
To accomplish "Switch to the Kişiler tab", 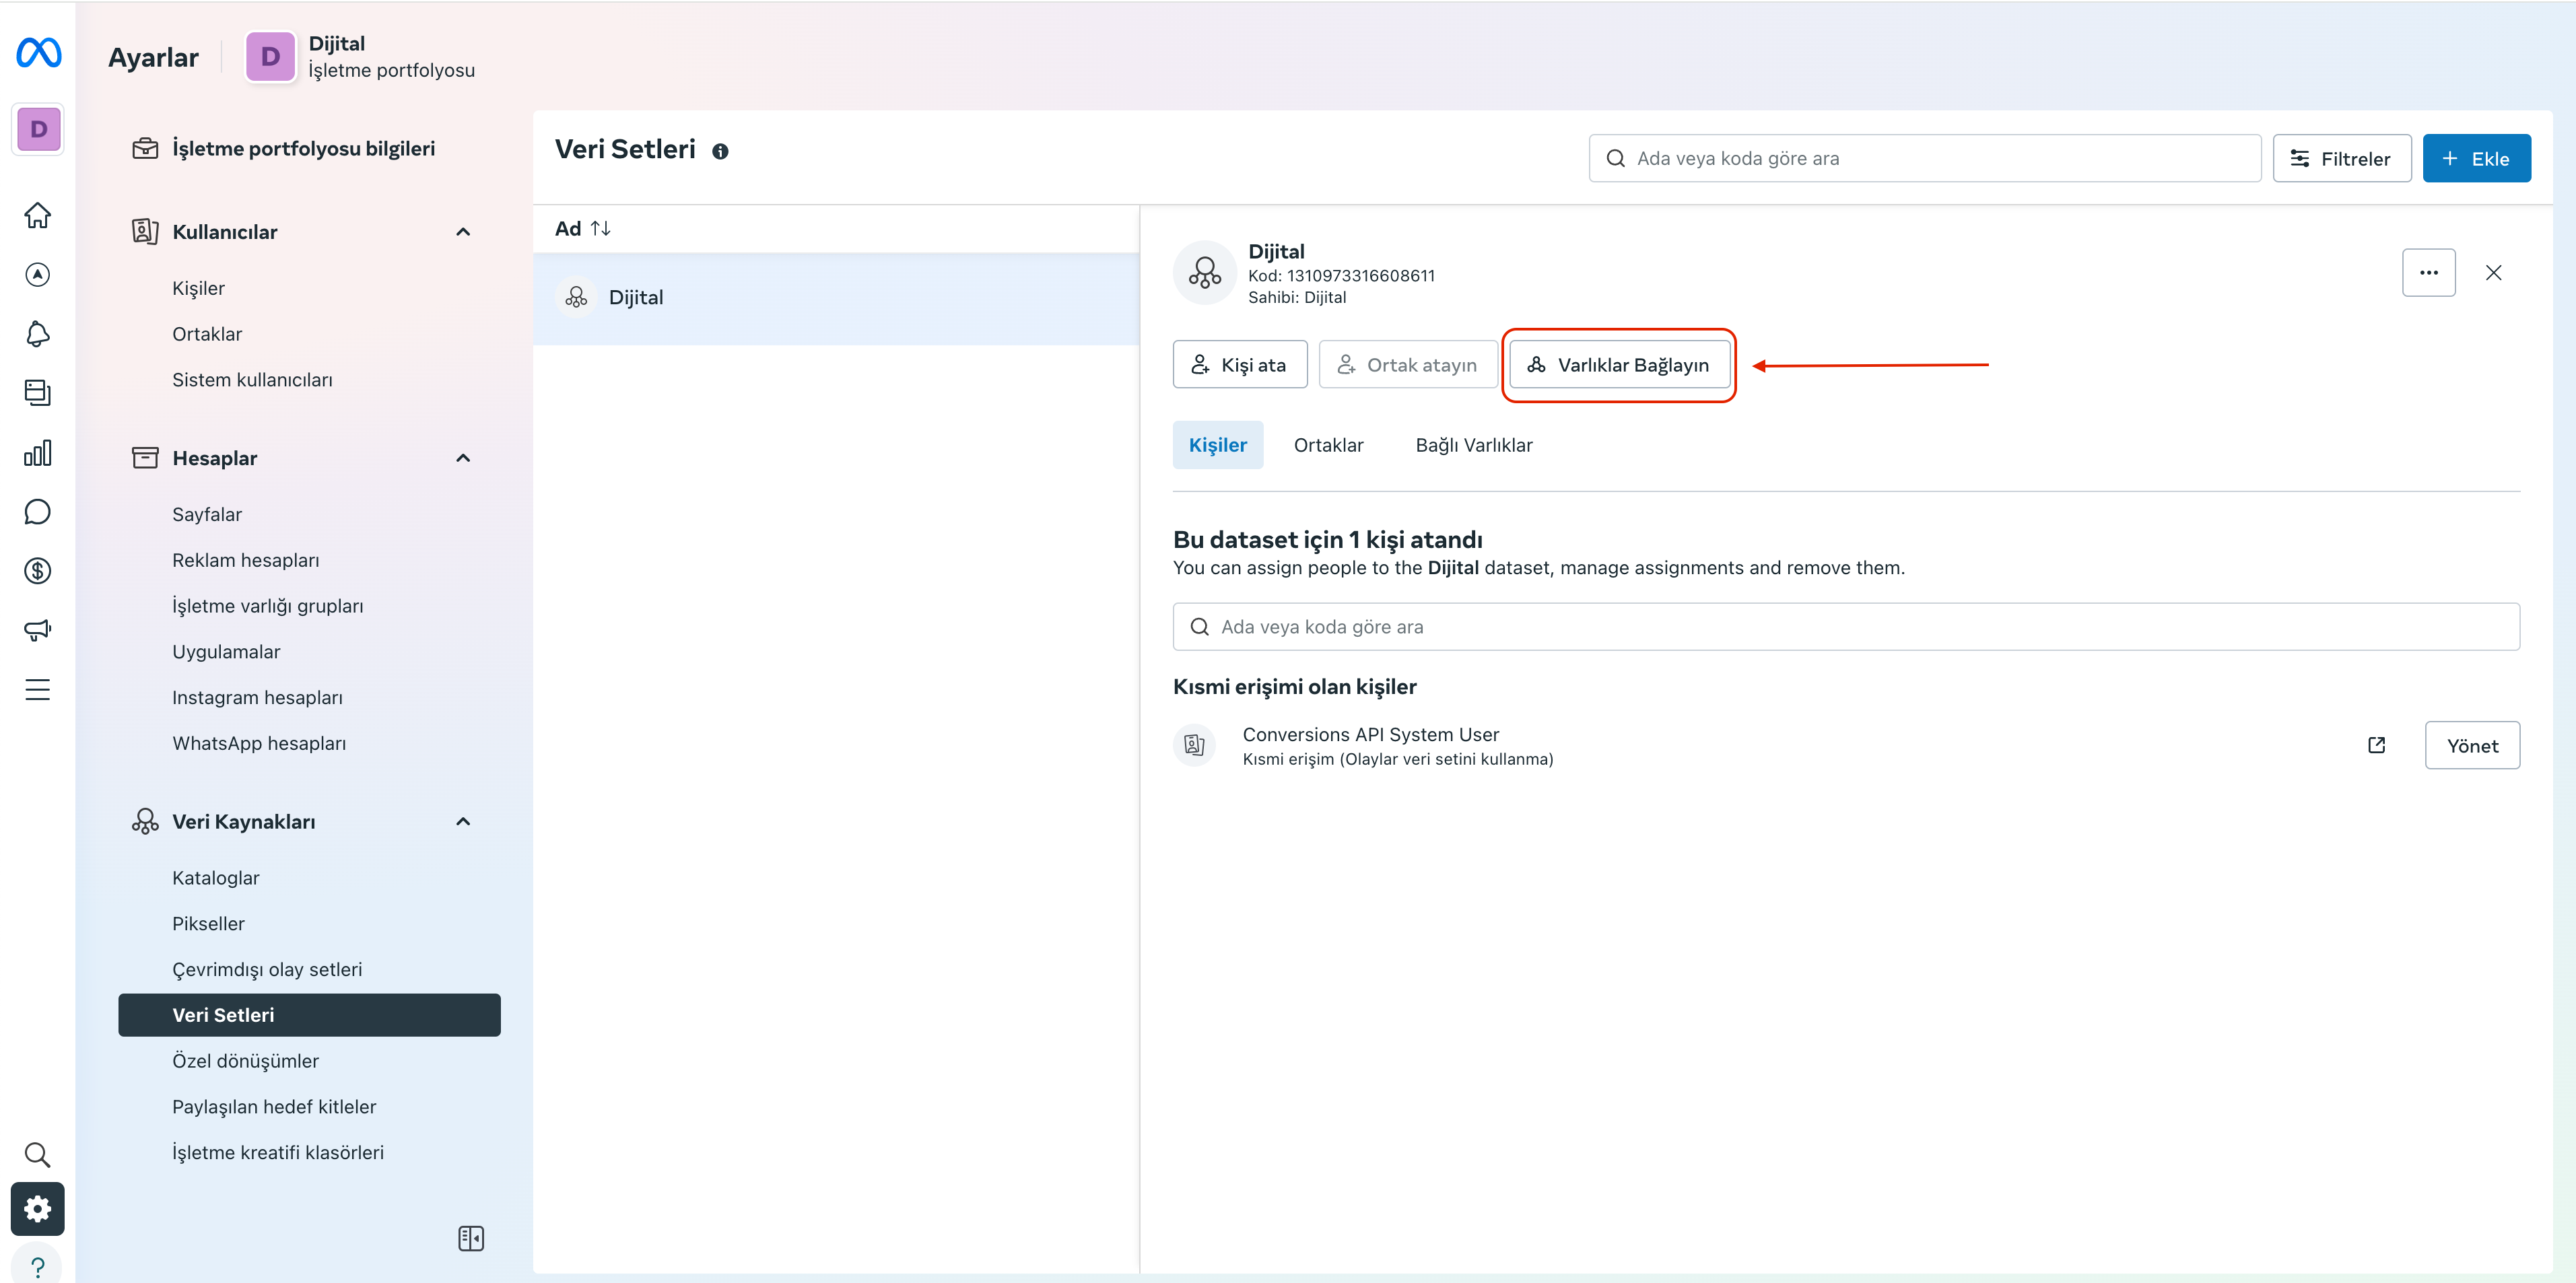I will 1217,445.
